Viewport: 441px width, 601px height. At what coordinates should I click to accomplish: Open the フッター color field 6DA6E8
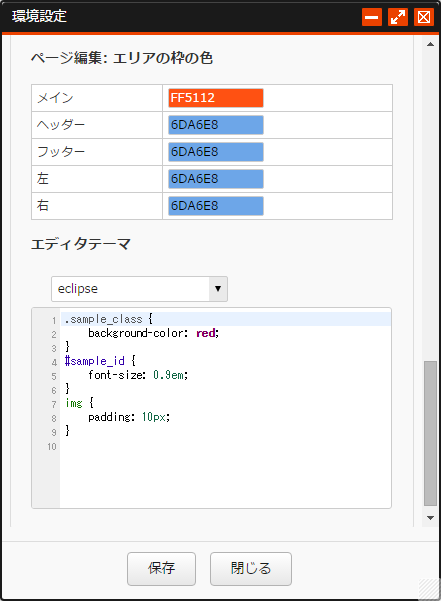click(x=216, y=152)
